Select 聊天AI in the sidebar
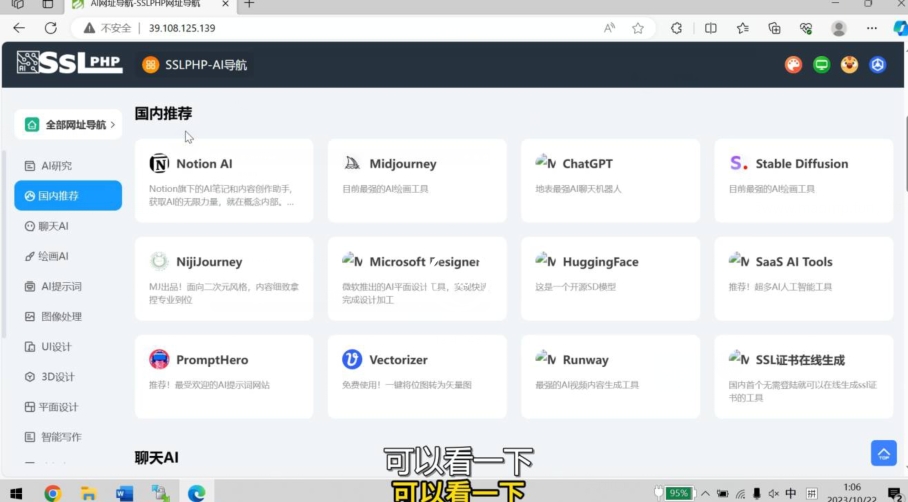The width and height of the screenshot is (908, 502). click(x=54, y=226)
